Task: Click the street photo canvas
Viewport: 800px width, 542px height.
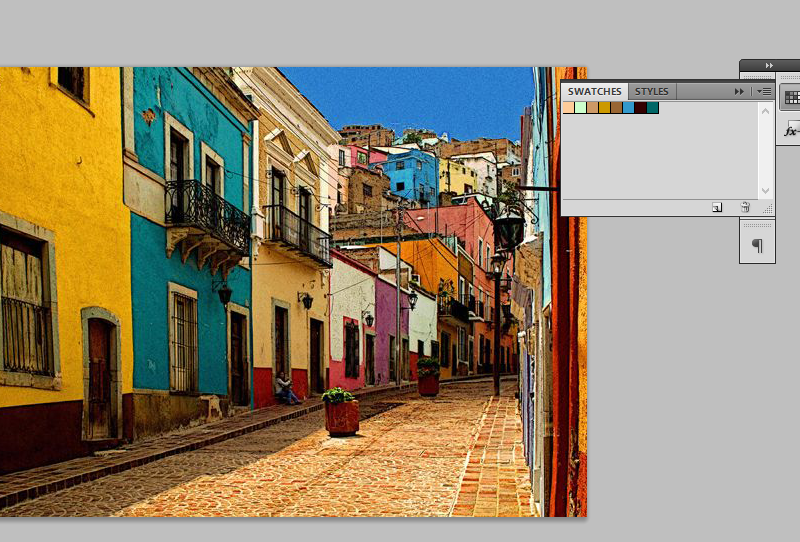Action: coord(293,292)
